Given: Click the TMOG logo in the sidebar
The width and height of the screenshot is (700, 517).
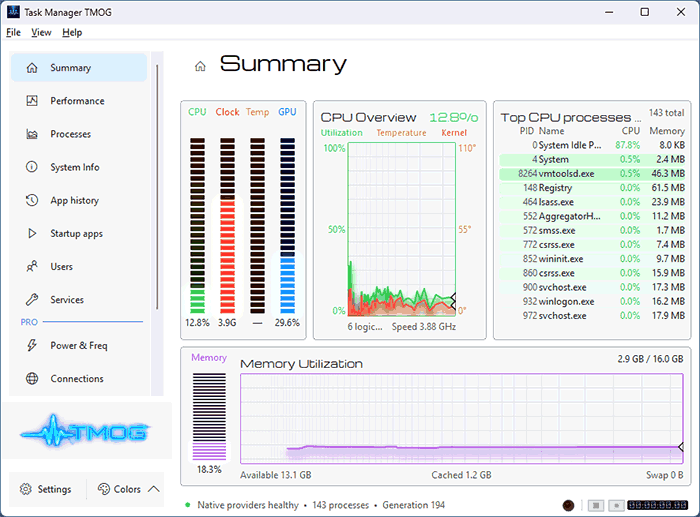Looking at the screenshot, I should coord(86,431).
